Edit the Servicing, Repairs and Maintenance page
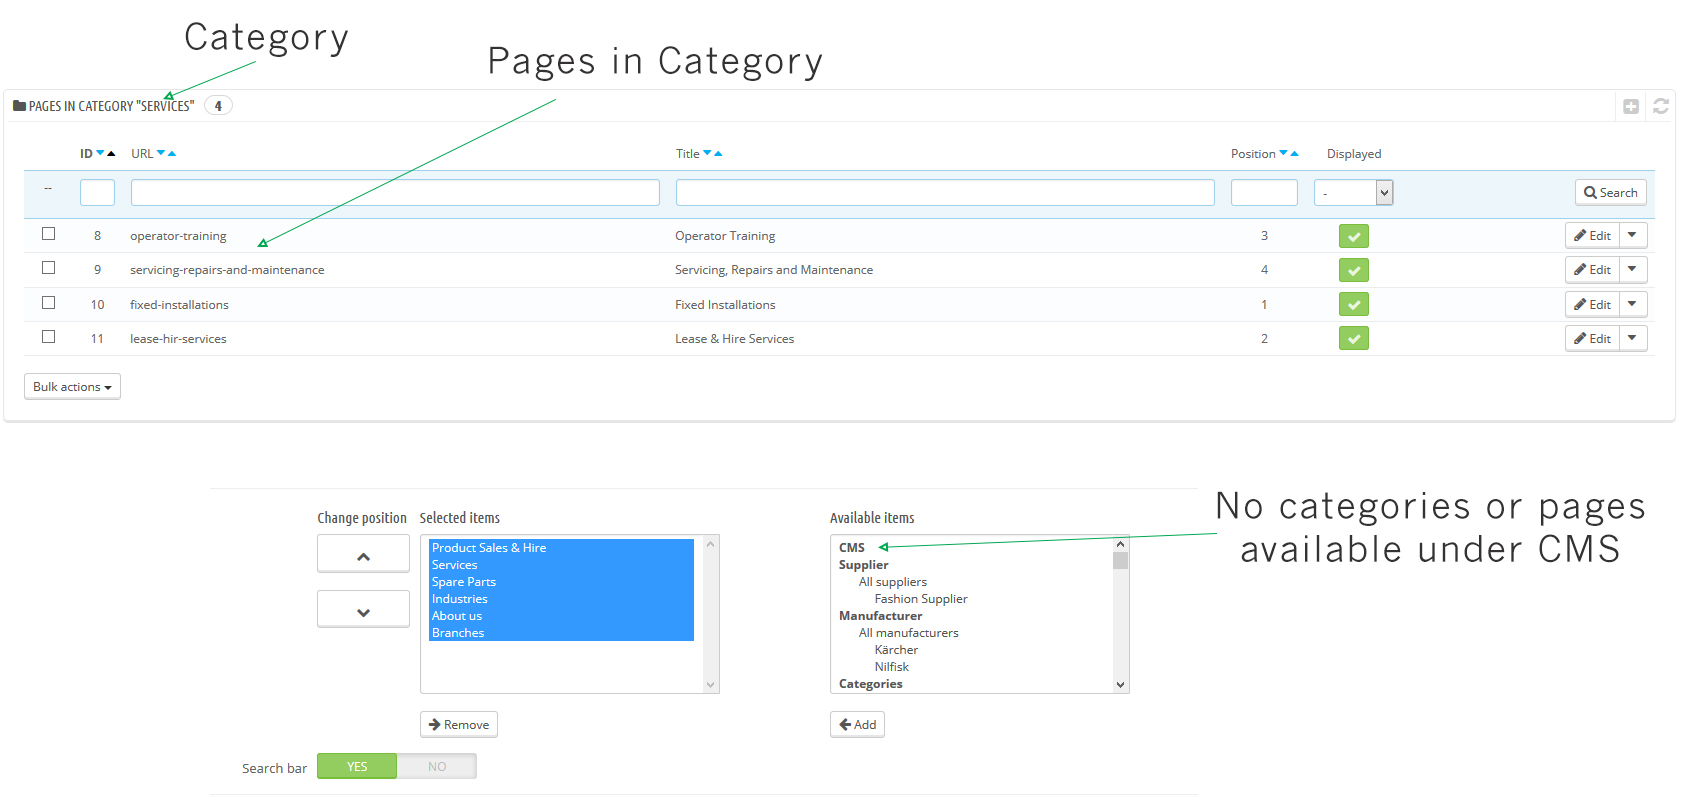Viewport: 1697px width, 797px height. tap(1592, 269)
